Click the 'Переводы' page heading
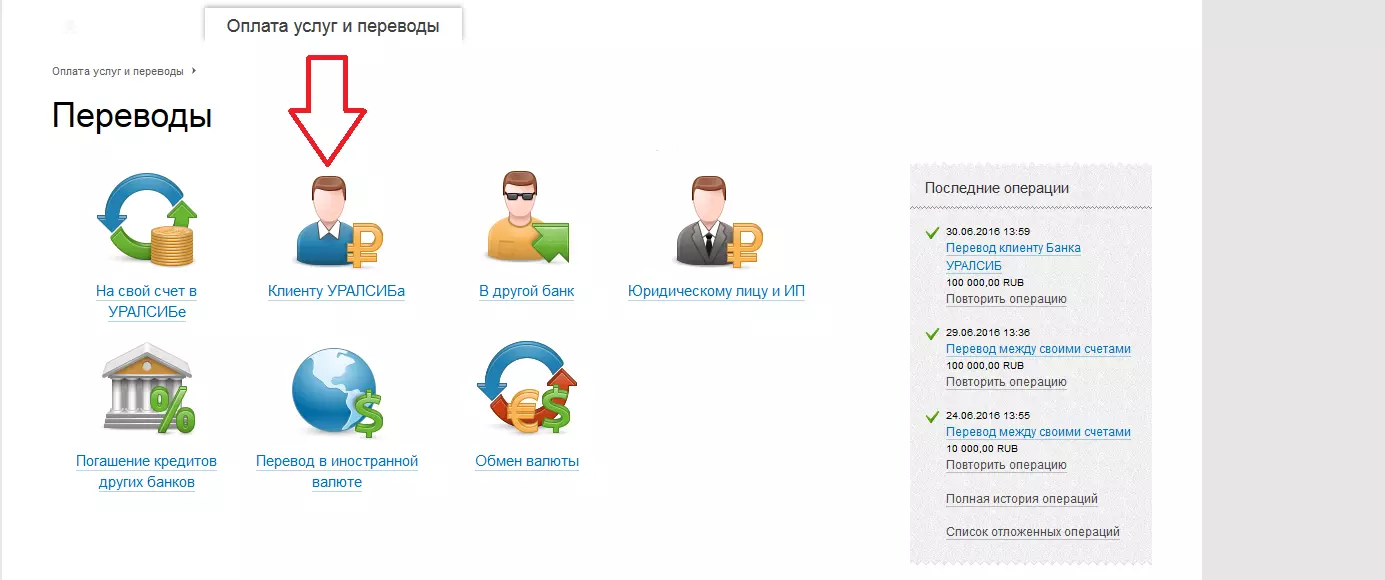 click(132, 116)
